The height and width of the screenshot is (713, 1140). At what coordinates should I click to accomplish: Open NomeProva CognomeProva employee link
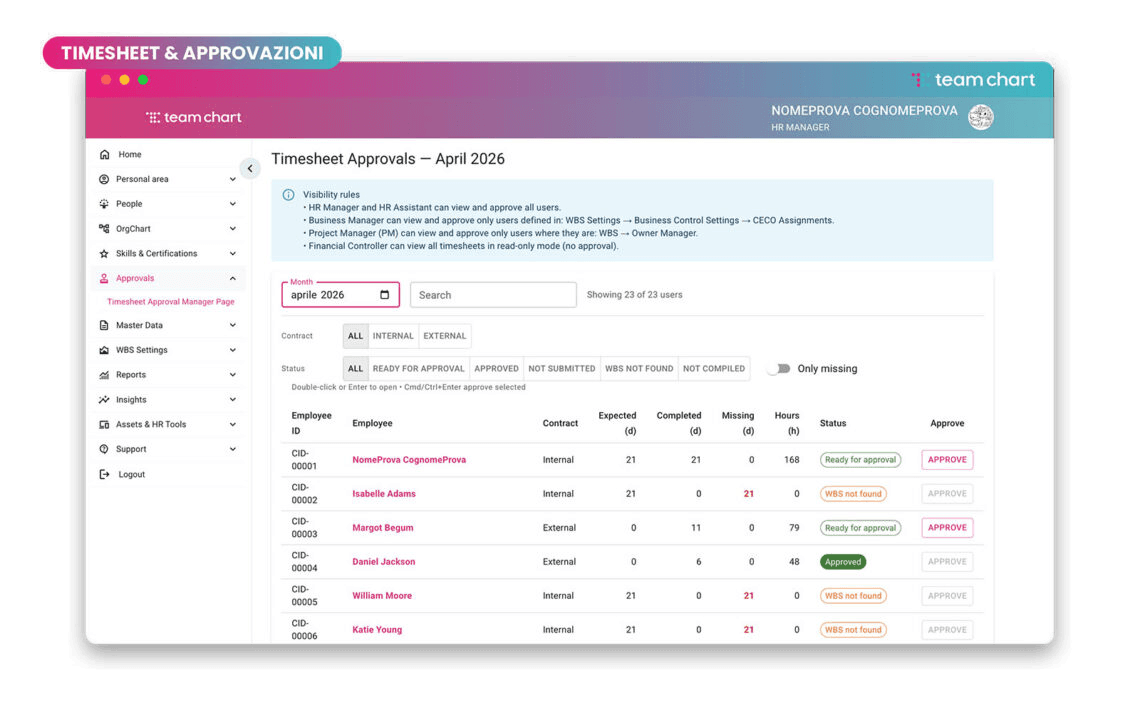(x=409, y=460)
